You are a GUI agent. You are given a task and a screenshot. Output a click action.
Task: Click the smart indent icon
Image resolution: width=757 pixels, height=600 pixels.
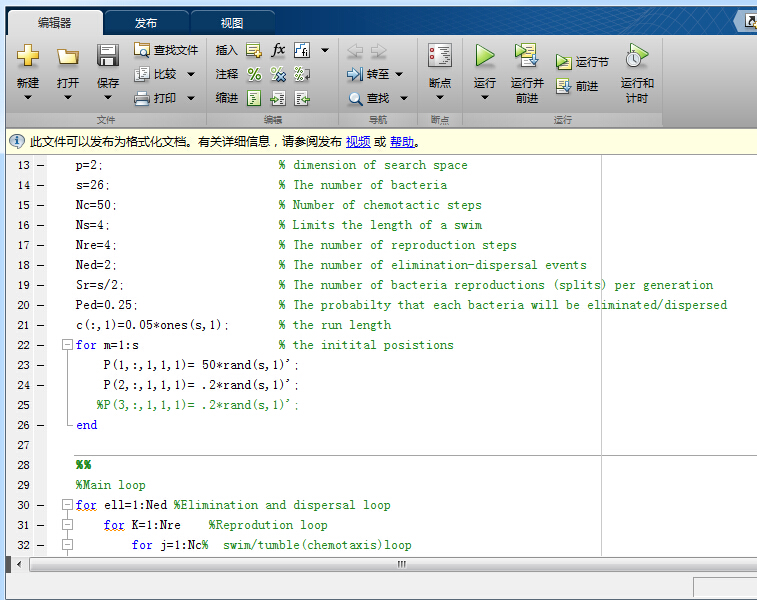point(254,98)
